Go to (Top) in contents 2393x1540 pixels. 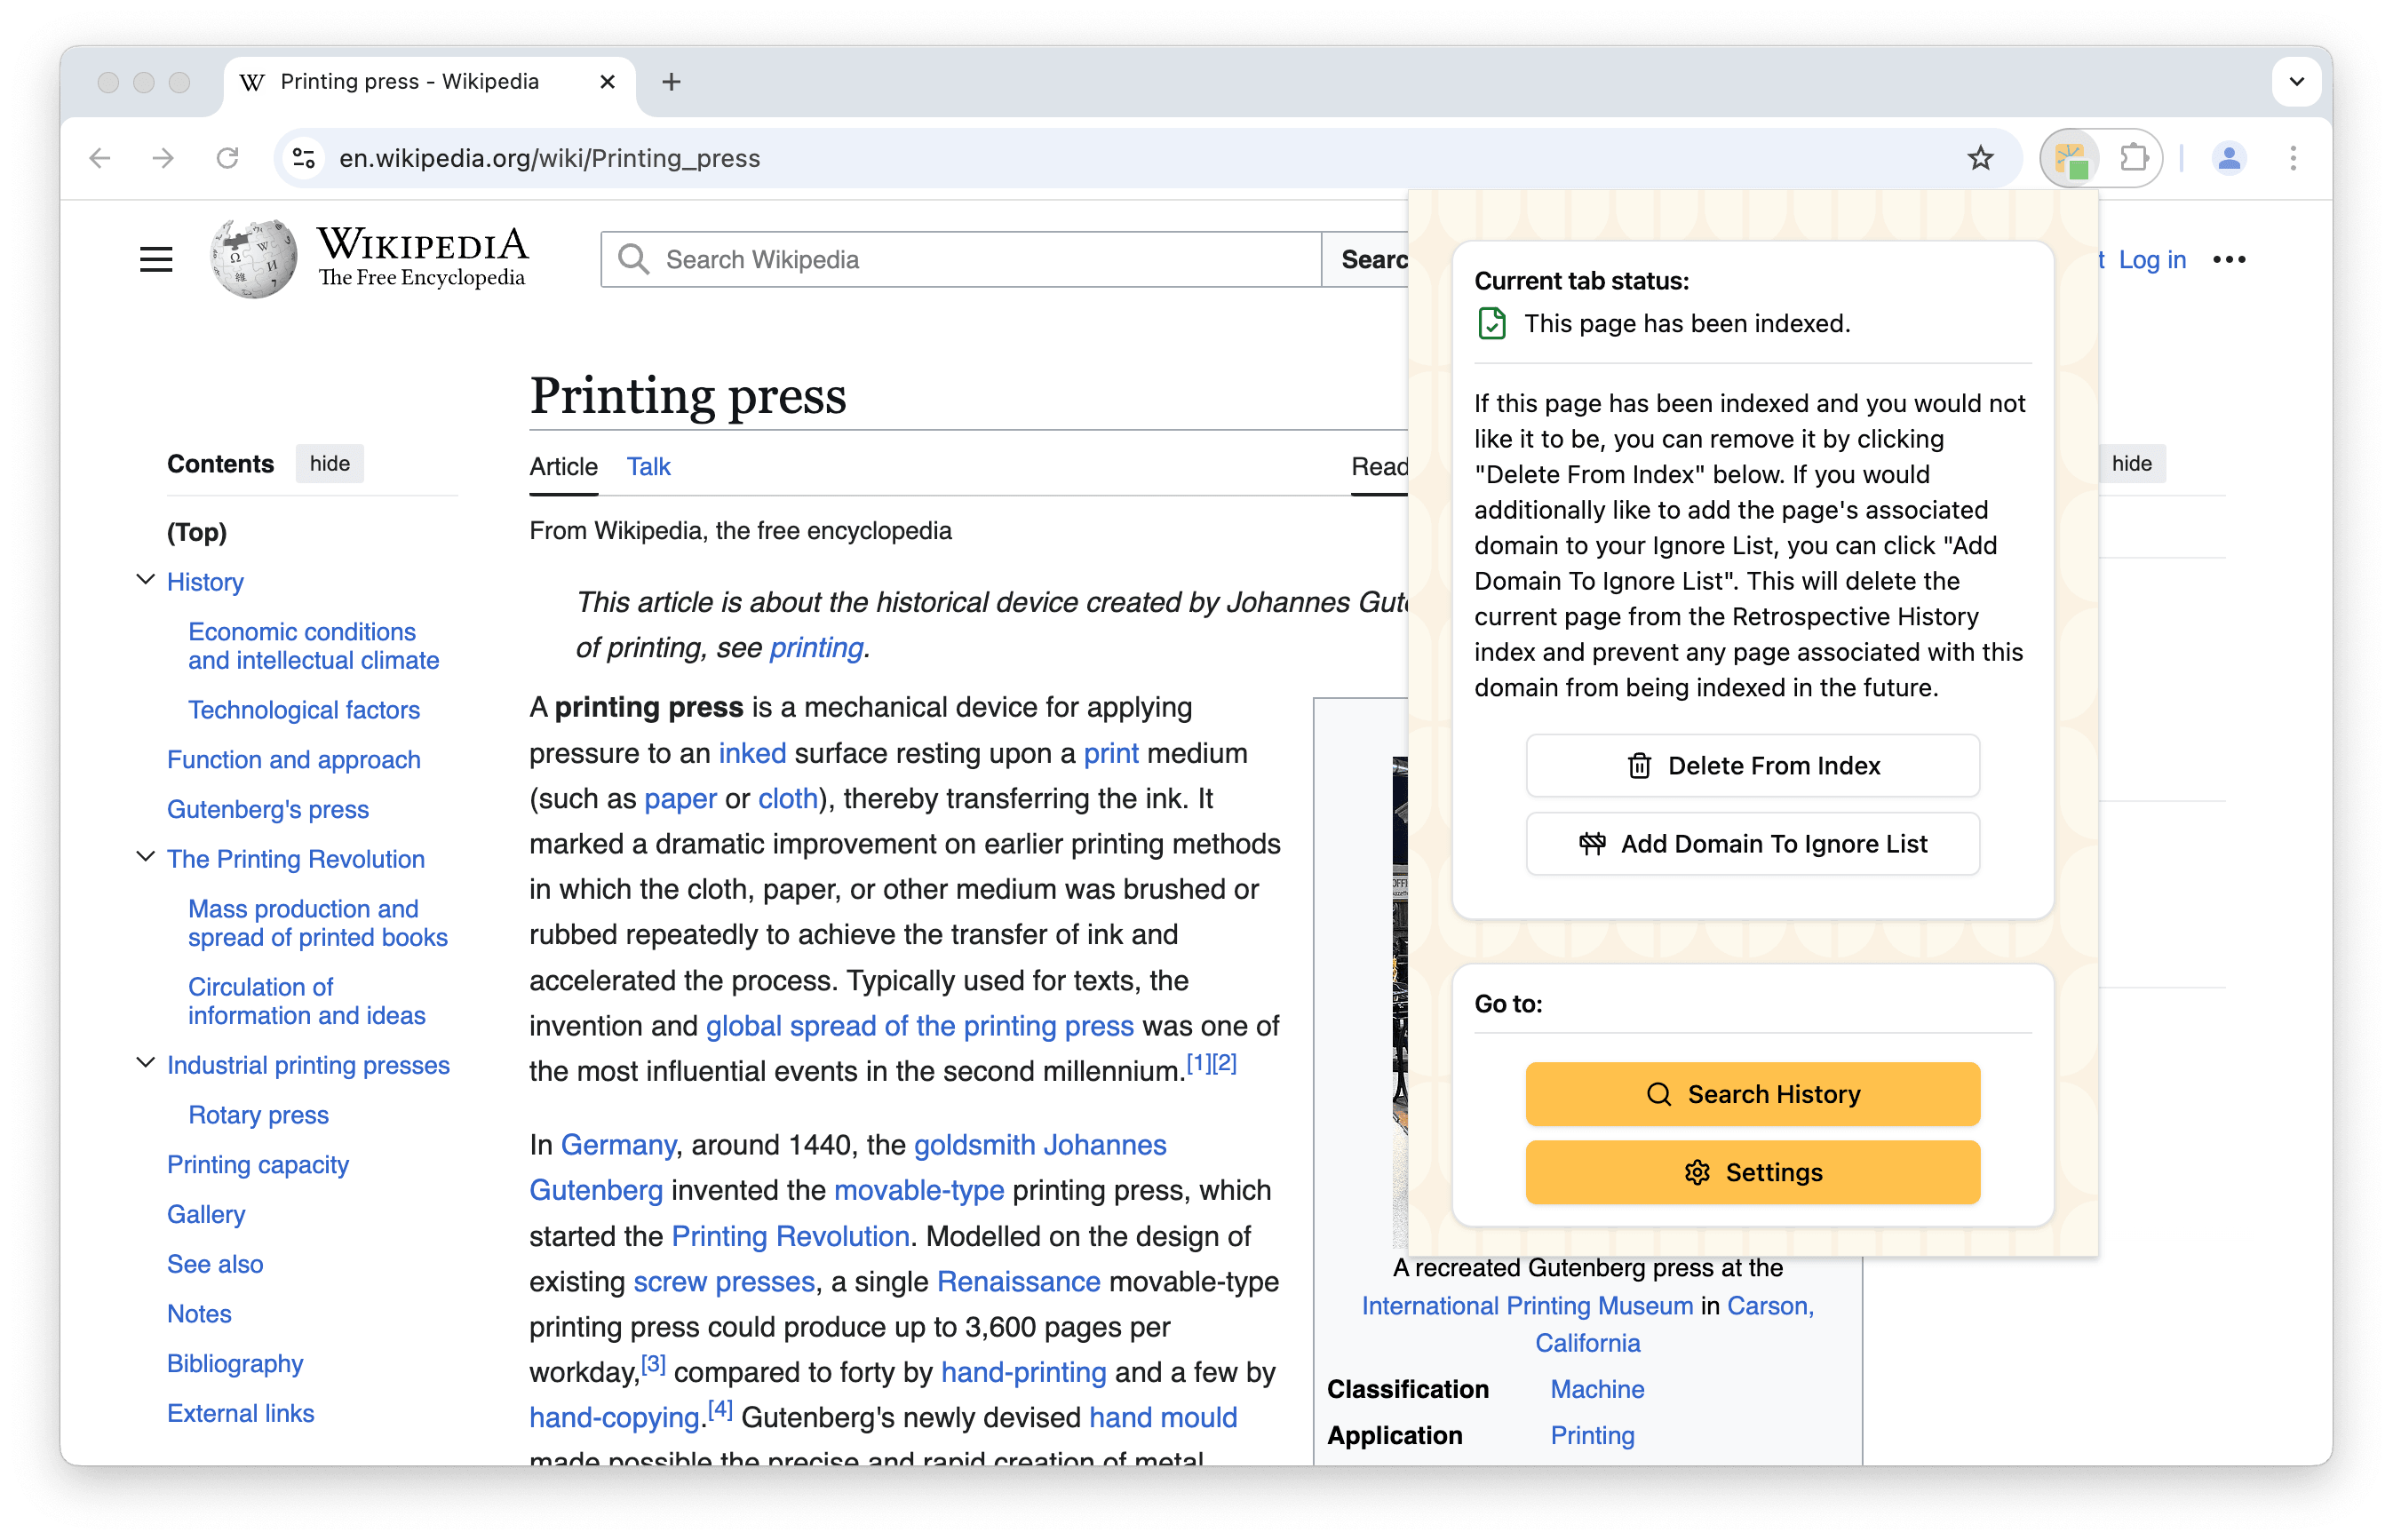coord(197,532)
